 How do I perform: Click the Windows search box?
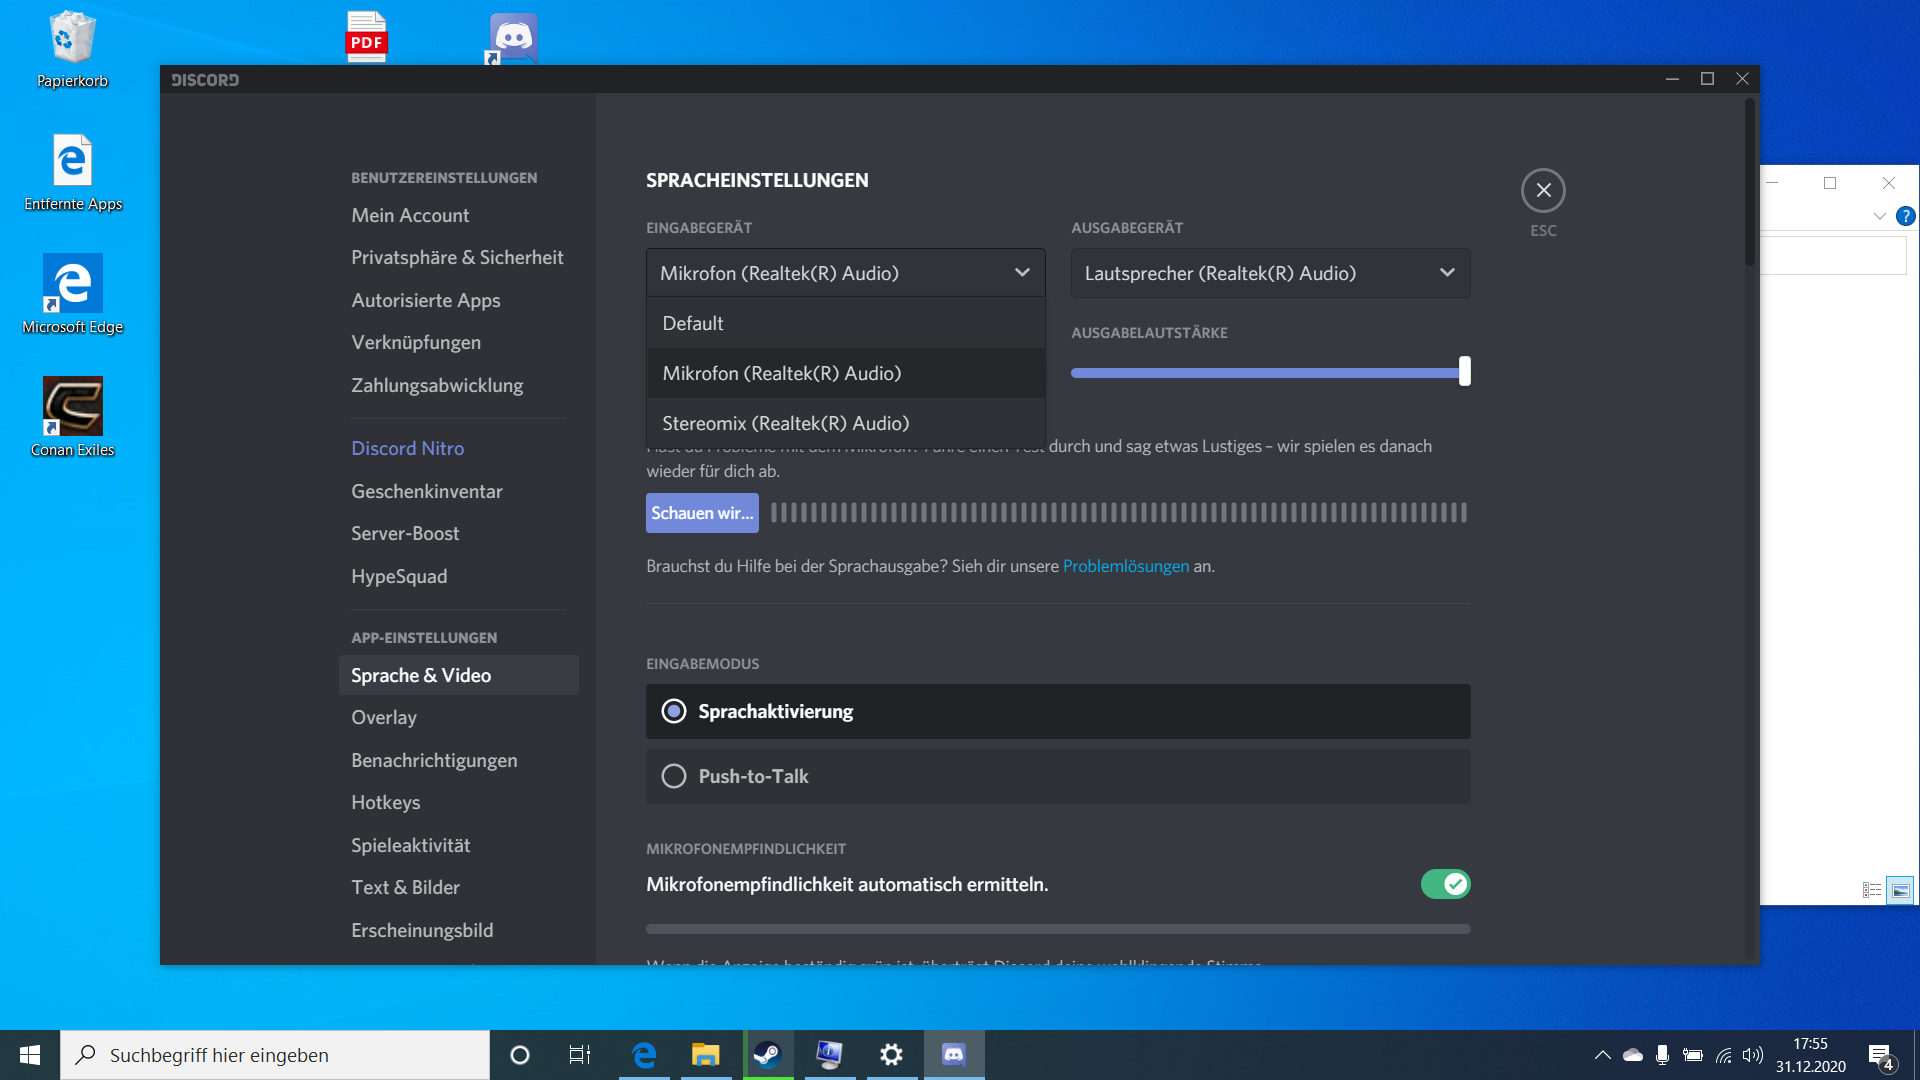point(275,1055)
